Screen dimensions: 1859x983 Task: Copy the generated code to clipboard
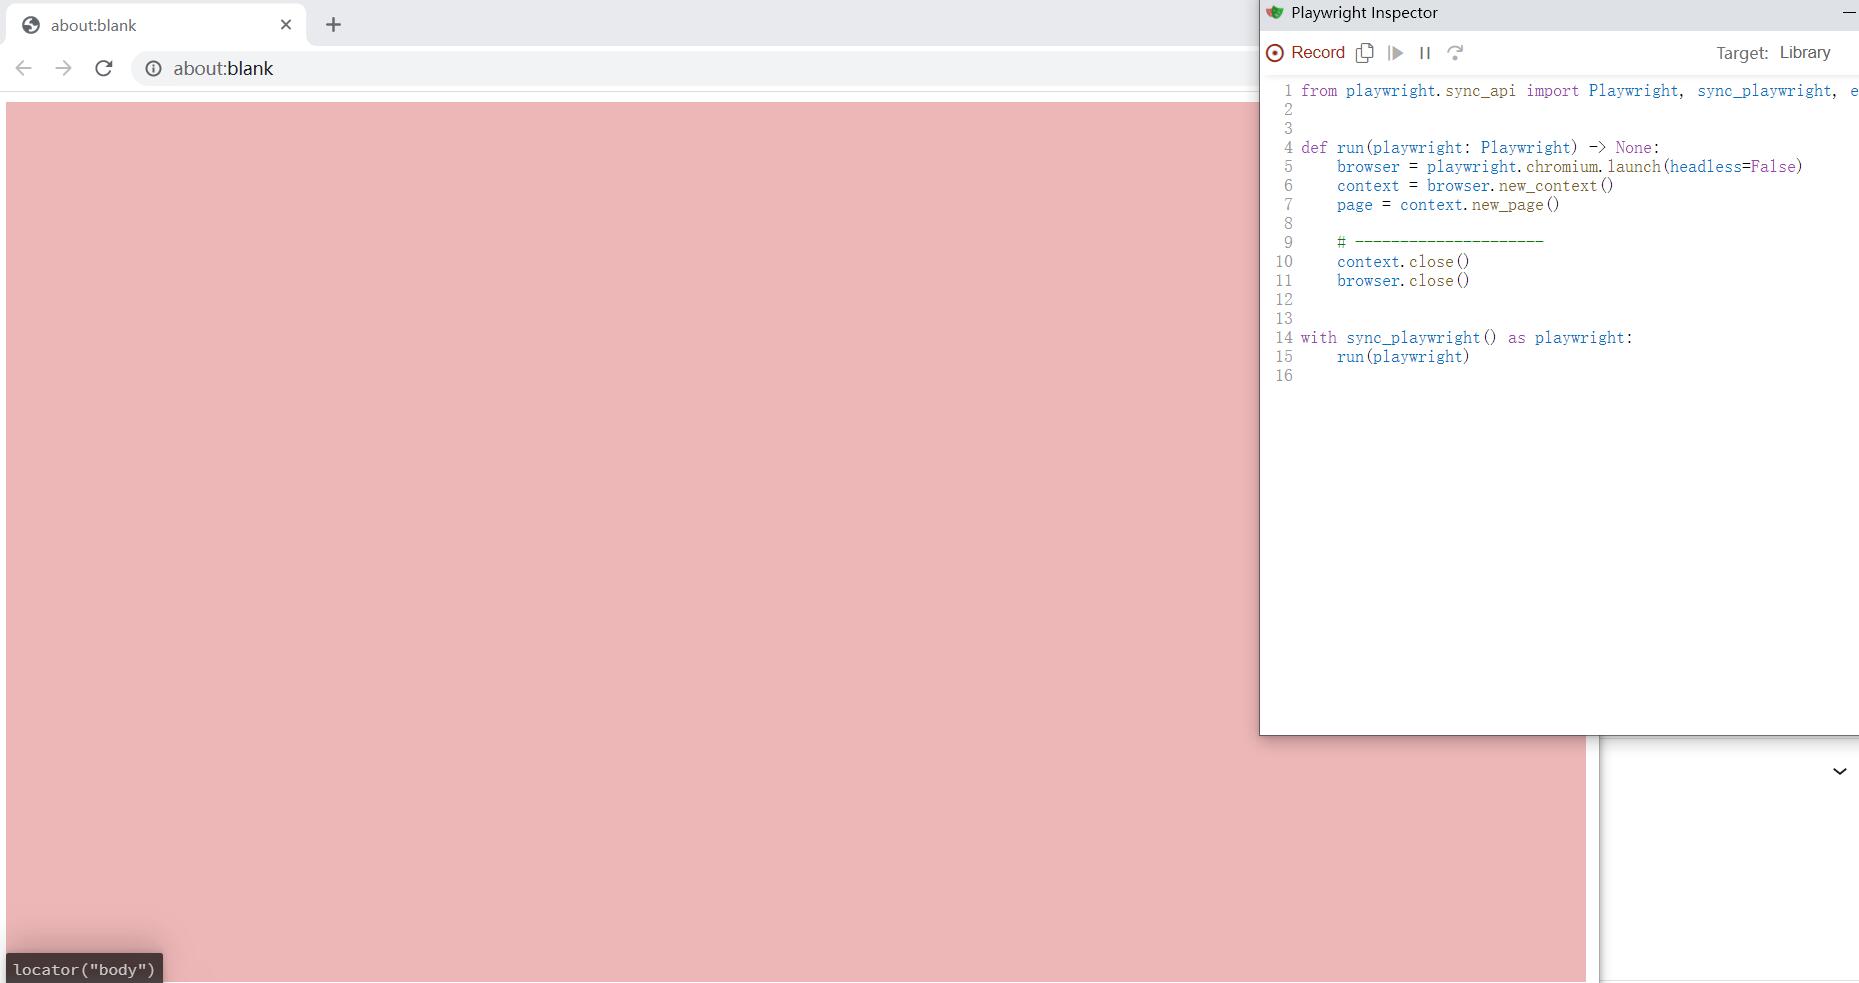1364,53
